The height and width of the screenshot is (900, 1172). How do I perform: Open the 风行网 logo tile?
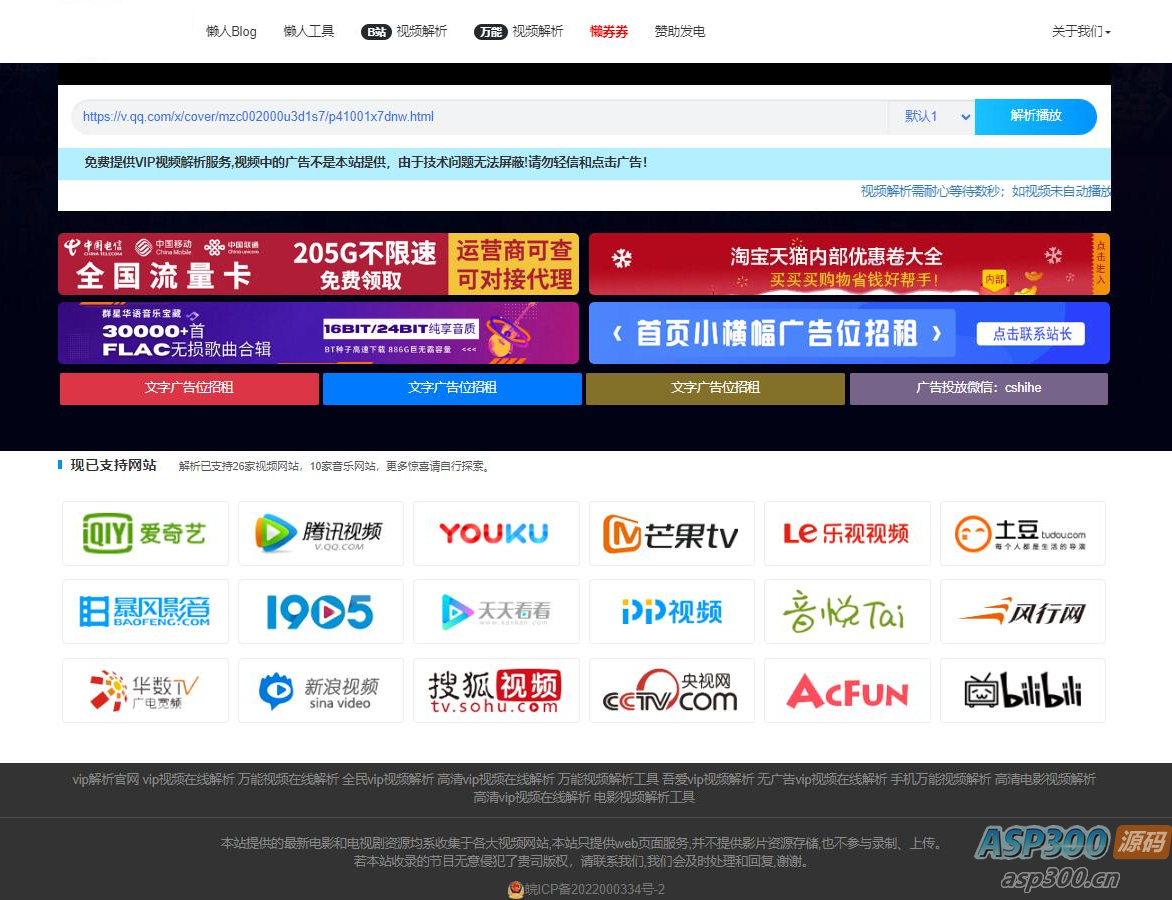1023,611
